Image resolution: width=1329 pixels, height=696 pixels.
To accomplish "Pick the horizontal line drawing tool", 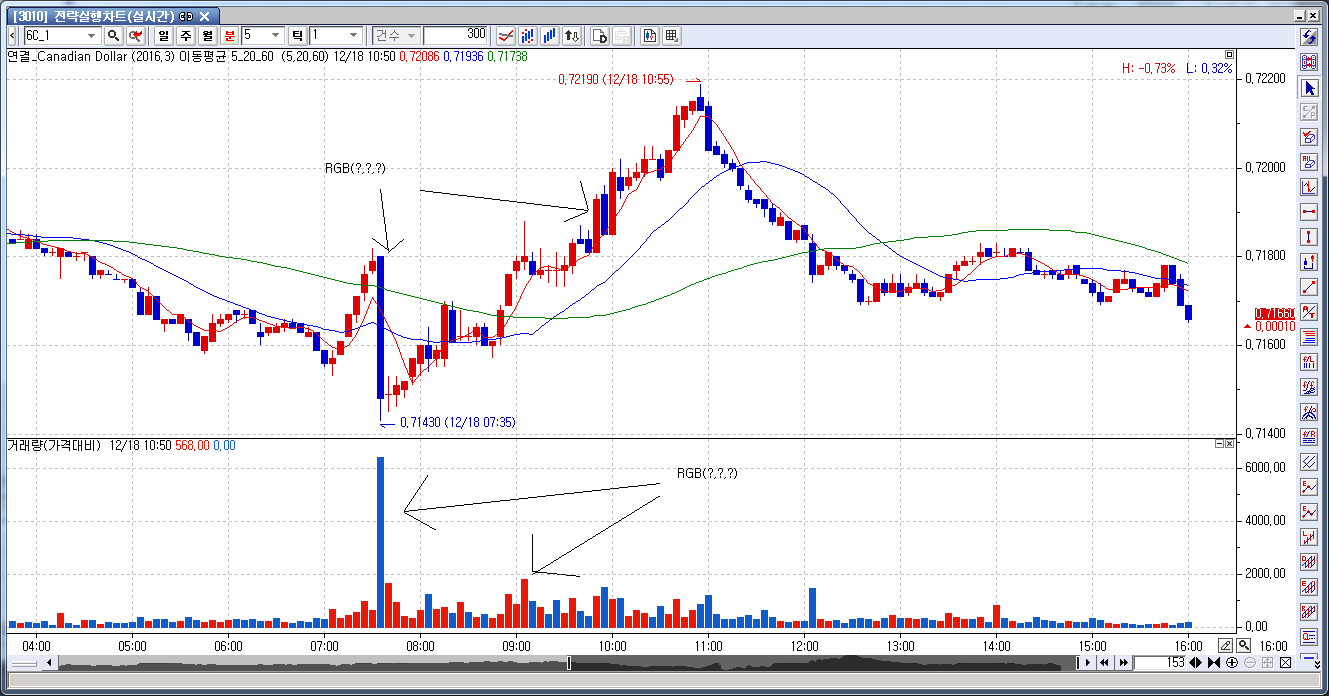I will click(1308, 212).
